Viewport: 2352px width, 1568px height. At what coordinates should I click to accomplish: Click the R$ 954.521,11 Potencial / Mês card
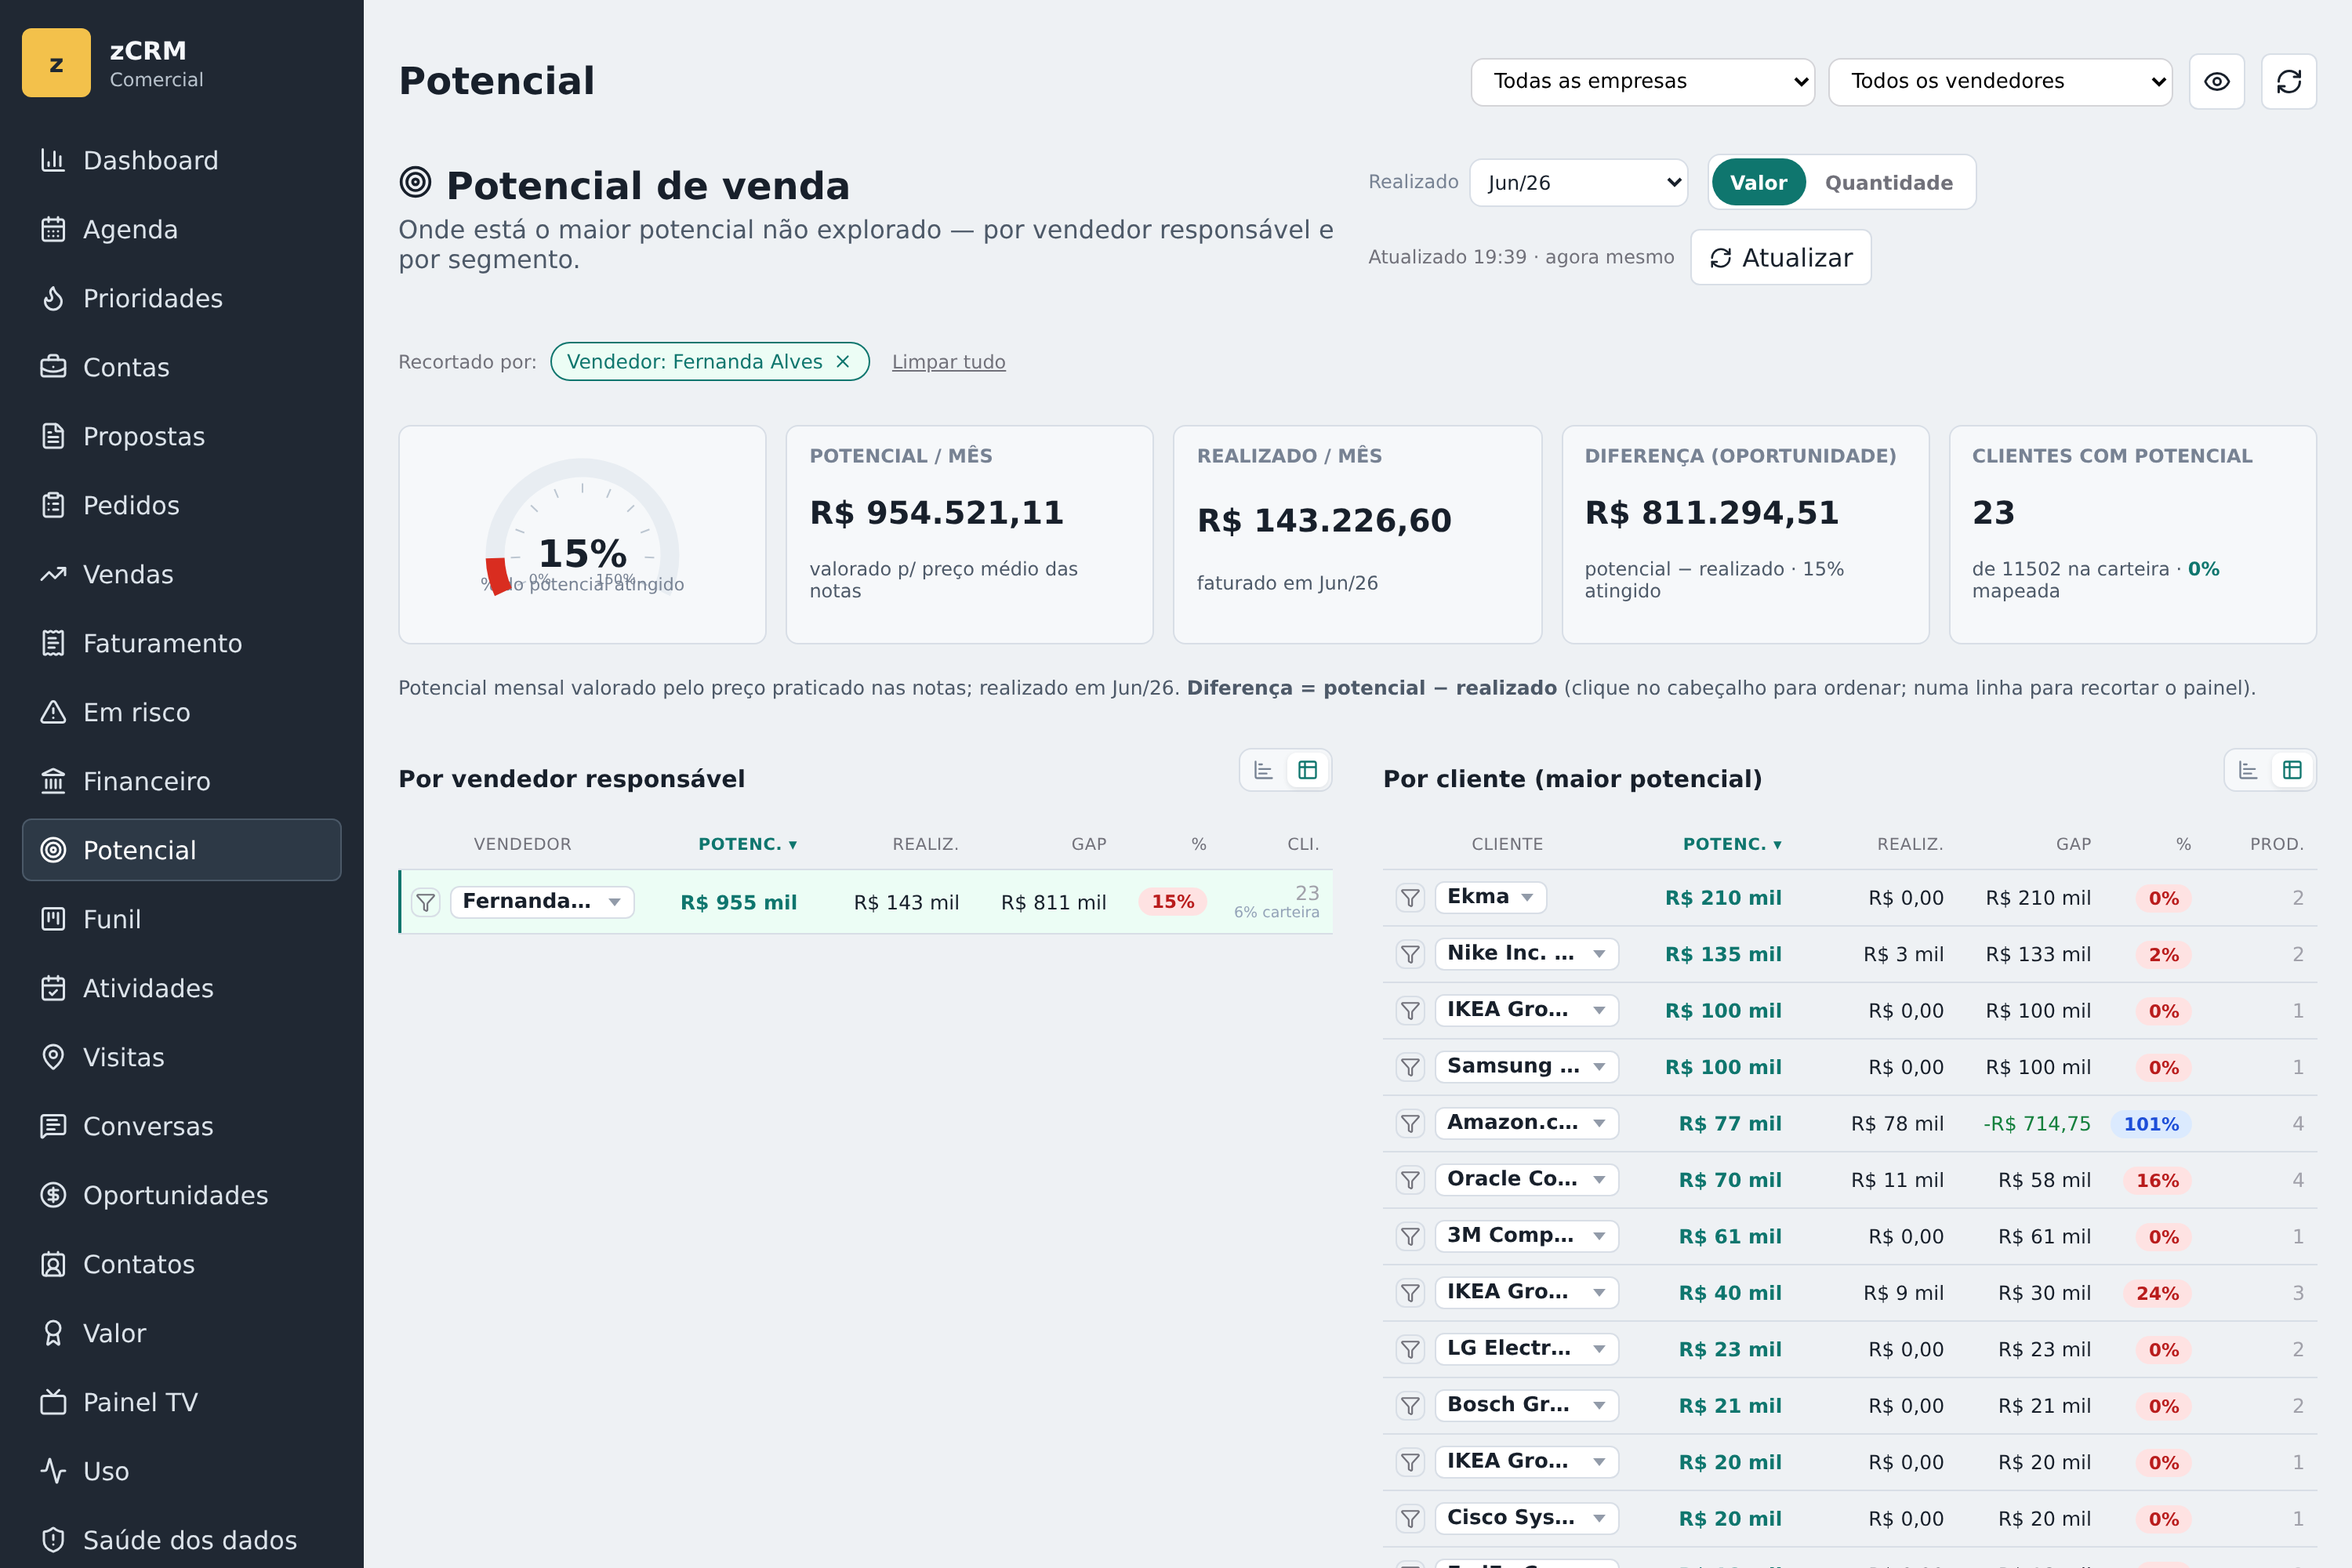tap(969, 535)
